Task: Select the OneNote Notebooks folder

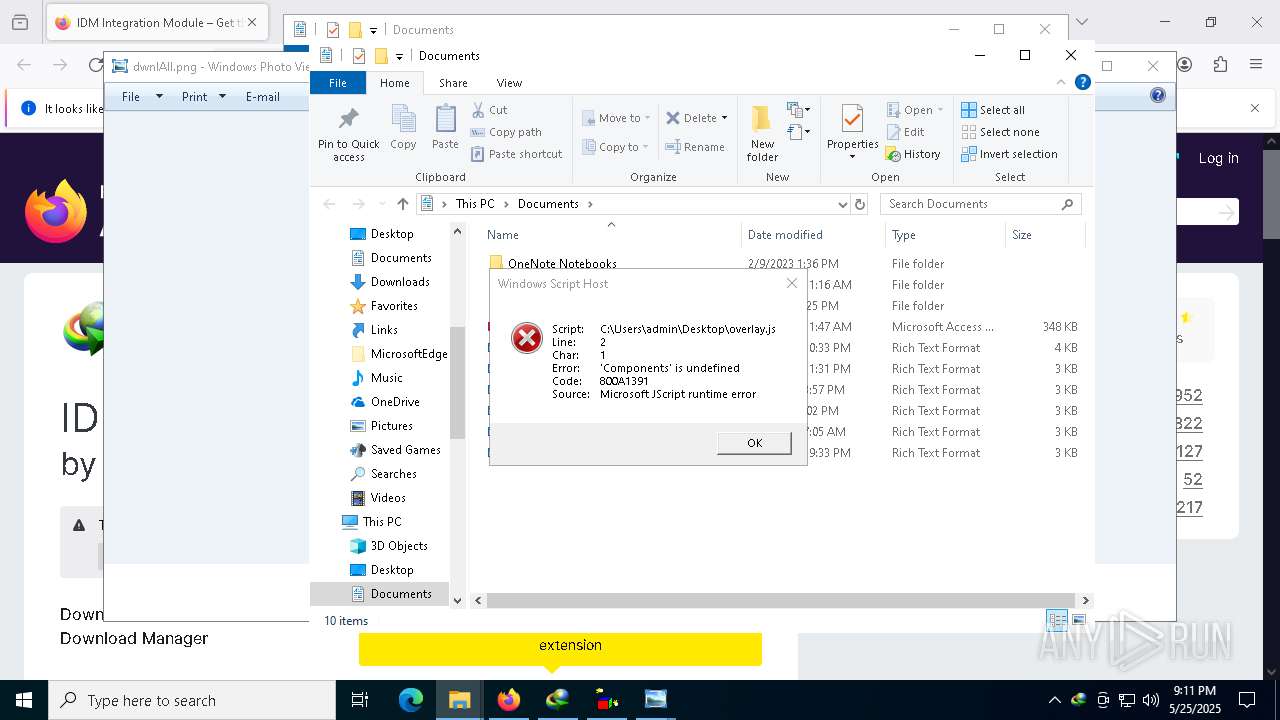Action: pyautogui.click(x=562, y=264)
